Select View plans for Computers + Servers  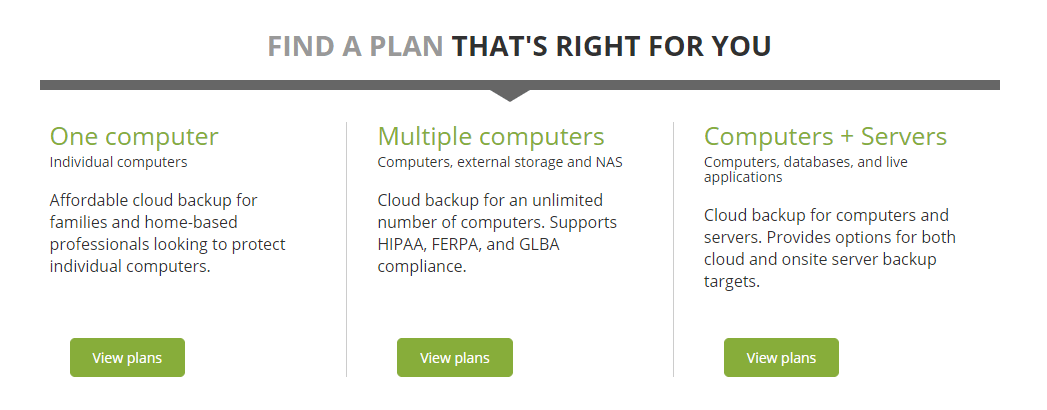tap(781, 357)
